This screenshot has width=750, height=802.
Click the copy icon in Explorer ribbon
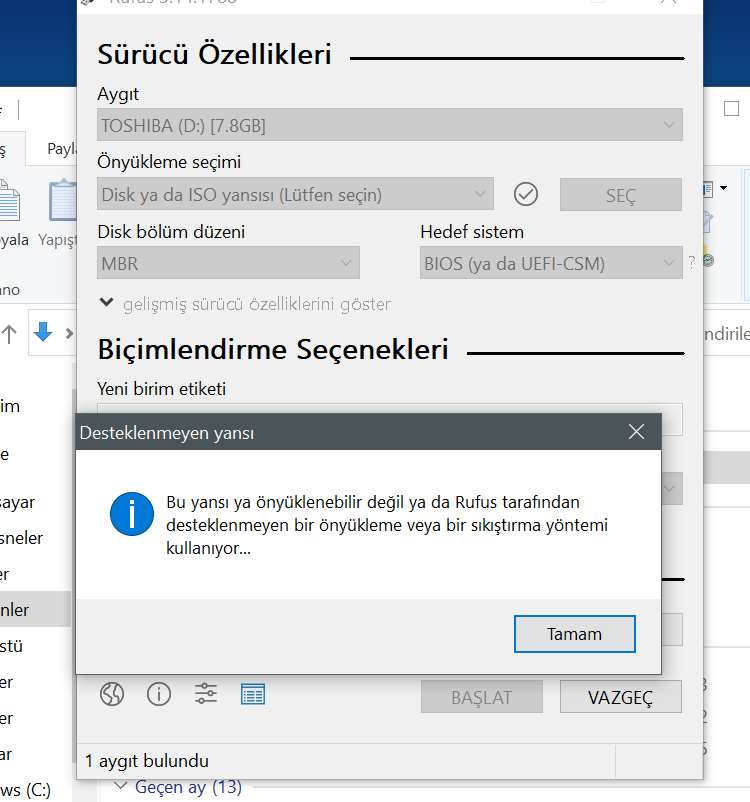pos(10,201)
